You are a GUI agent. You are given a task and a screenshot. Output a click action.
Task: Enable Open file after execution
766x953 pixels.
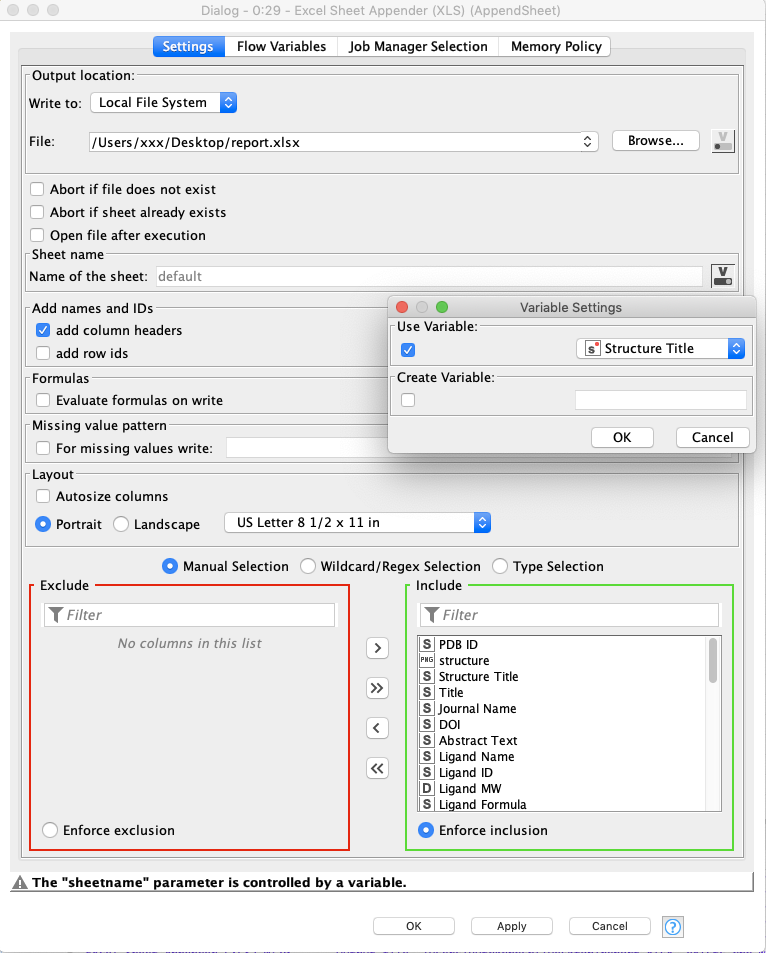tap(37, 235)
